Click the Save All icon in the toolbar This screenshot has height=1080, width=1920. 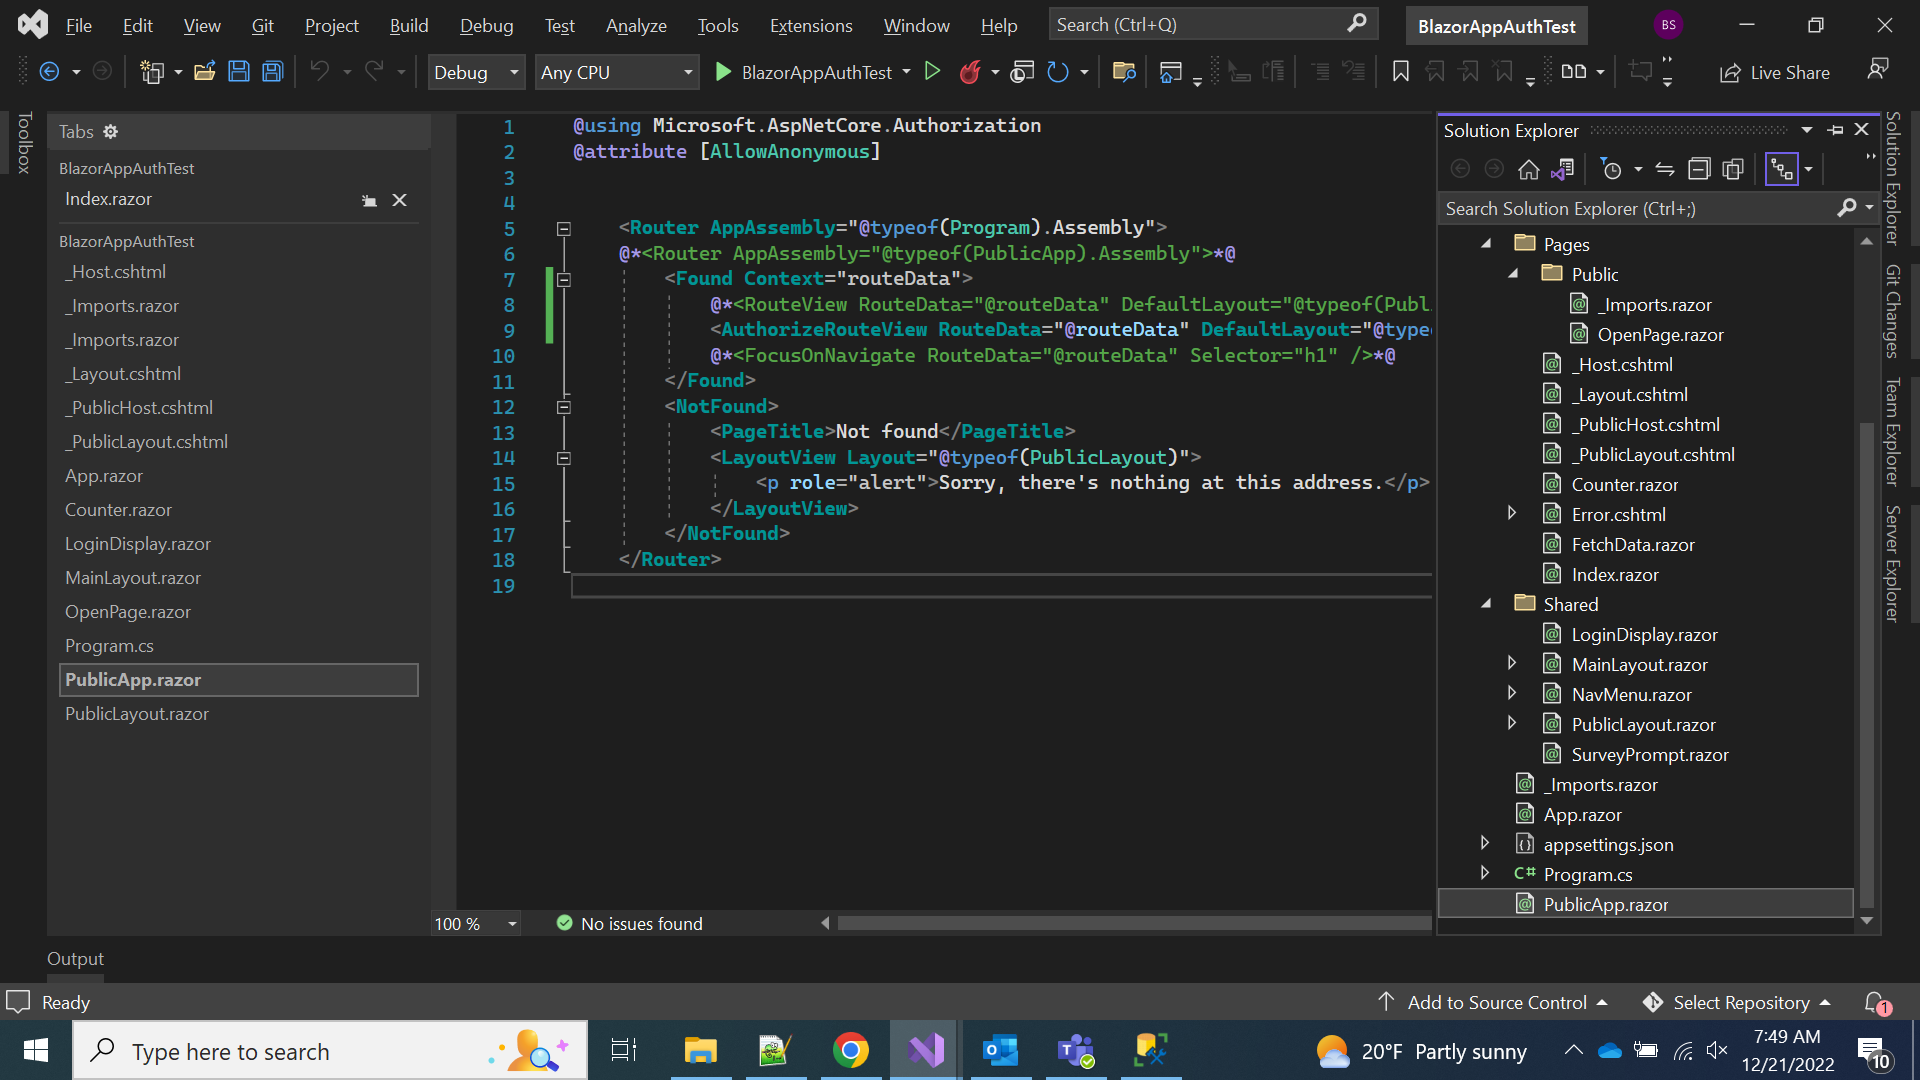[272, 71]
